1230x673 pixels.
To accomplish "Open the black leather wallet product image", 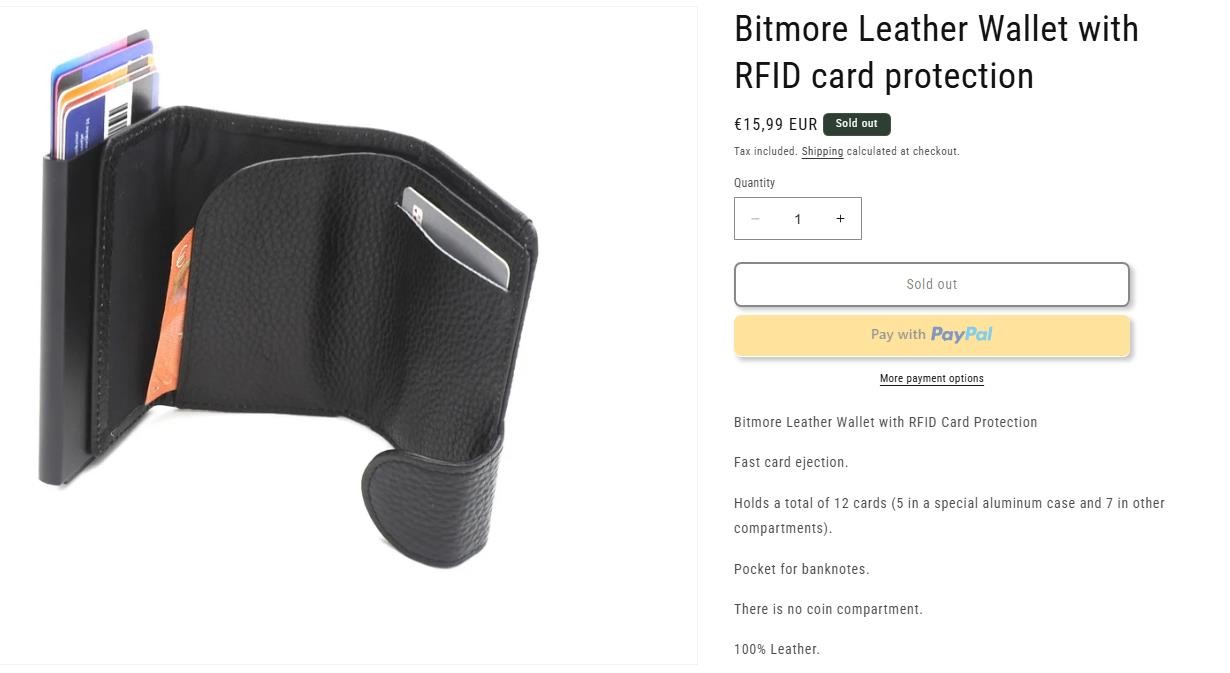I will (x=348, y=335).
